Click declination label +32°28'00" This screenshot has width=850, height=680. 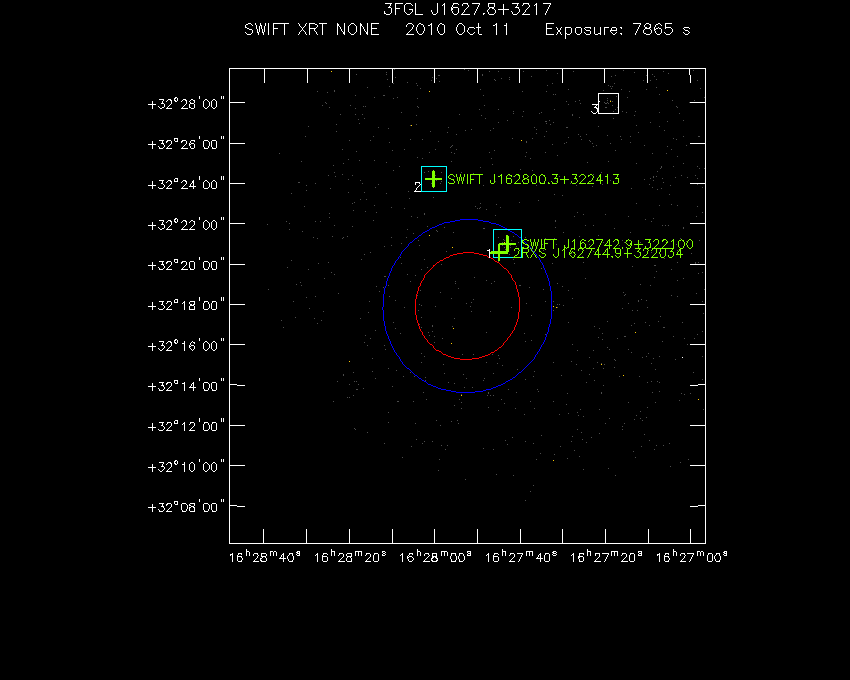coord(186,104)
